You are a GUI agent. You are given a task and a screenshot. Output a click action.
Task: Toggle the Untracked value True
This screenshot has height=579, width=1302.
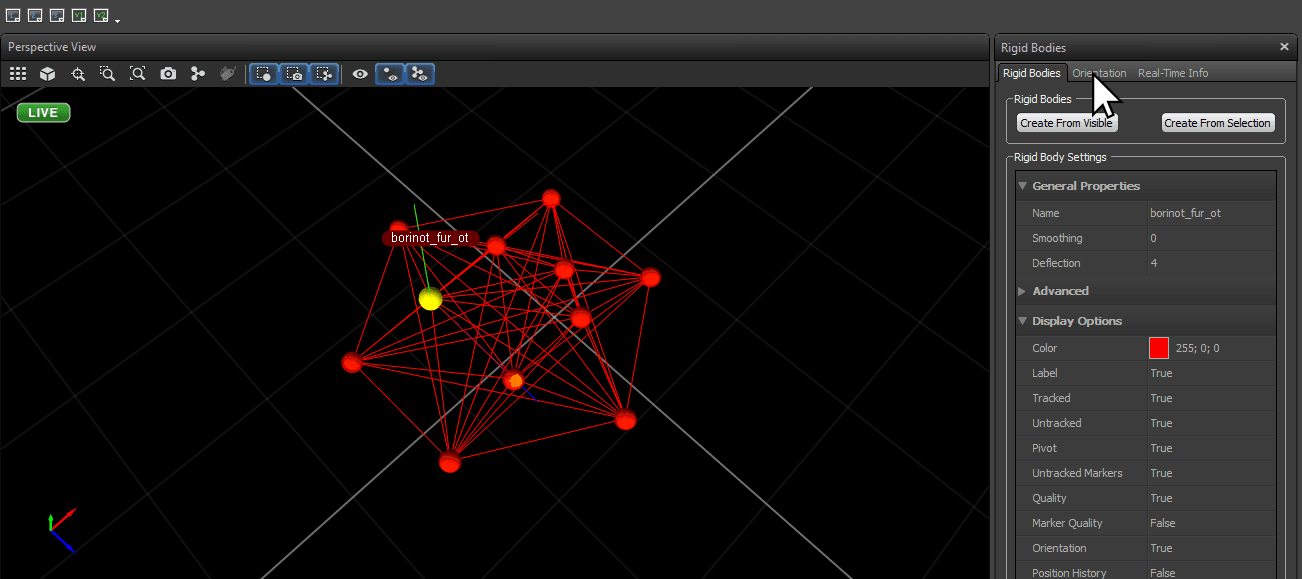(1211, 423)
